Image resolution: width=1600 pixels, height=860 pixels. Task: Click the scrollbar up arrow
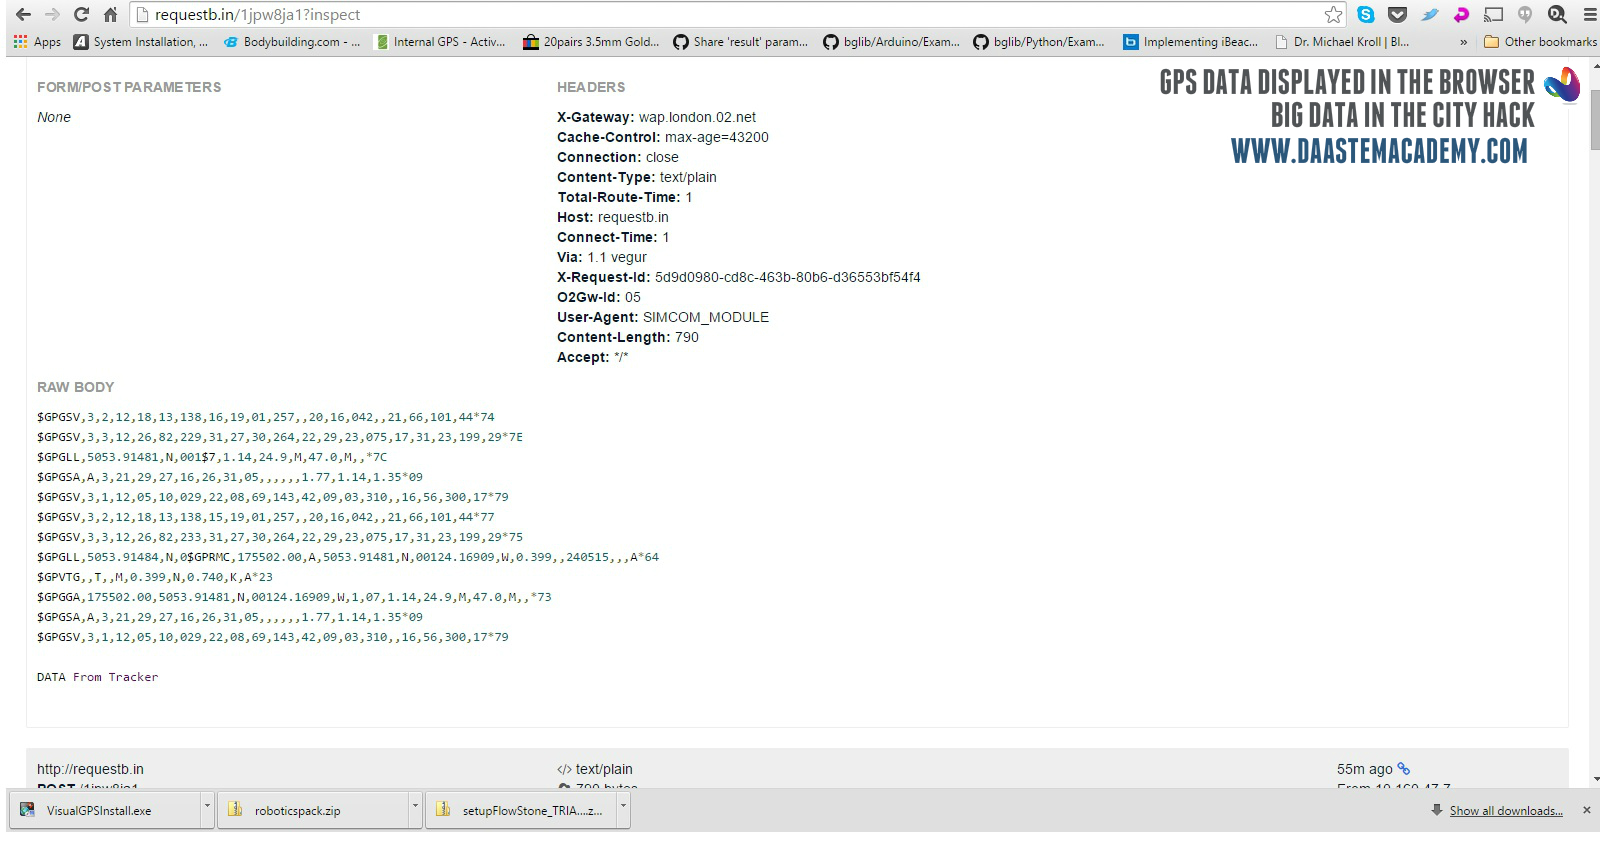pos(1594,65)
